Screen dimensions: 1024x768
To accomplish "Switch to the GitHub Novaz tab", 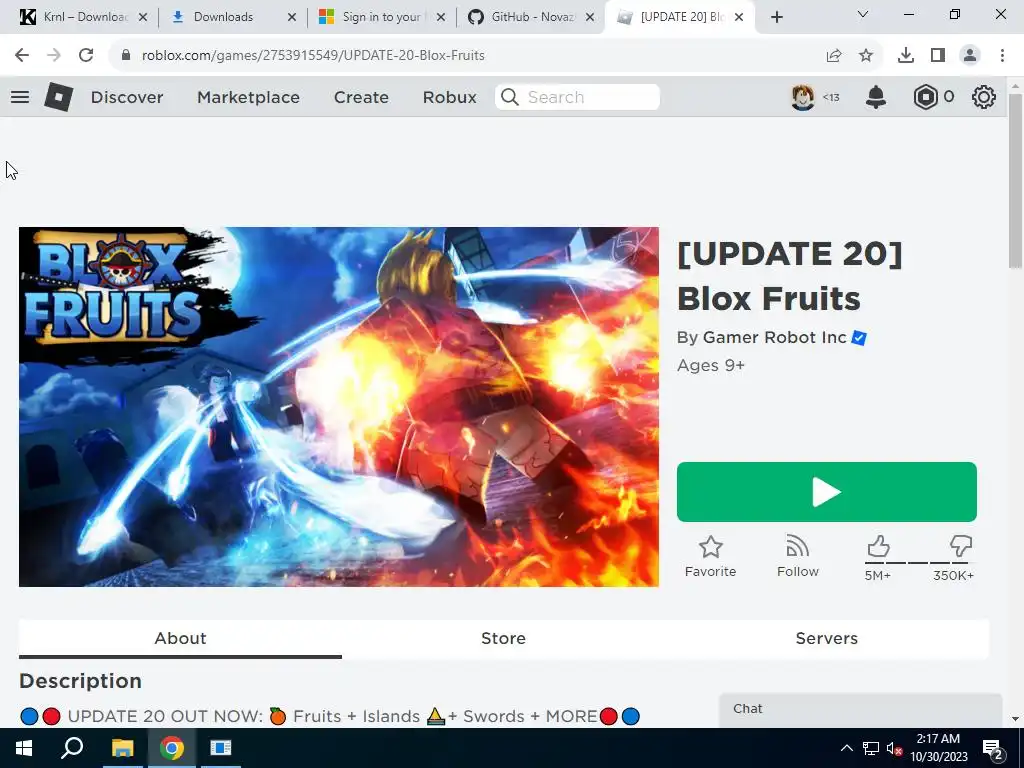I will tap(530, 17).
